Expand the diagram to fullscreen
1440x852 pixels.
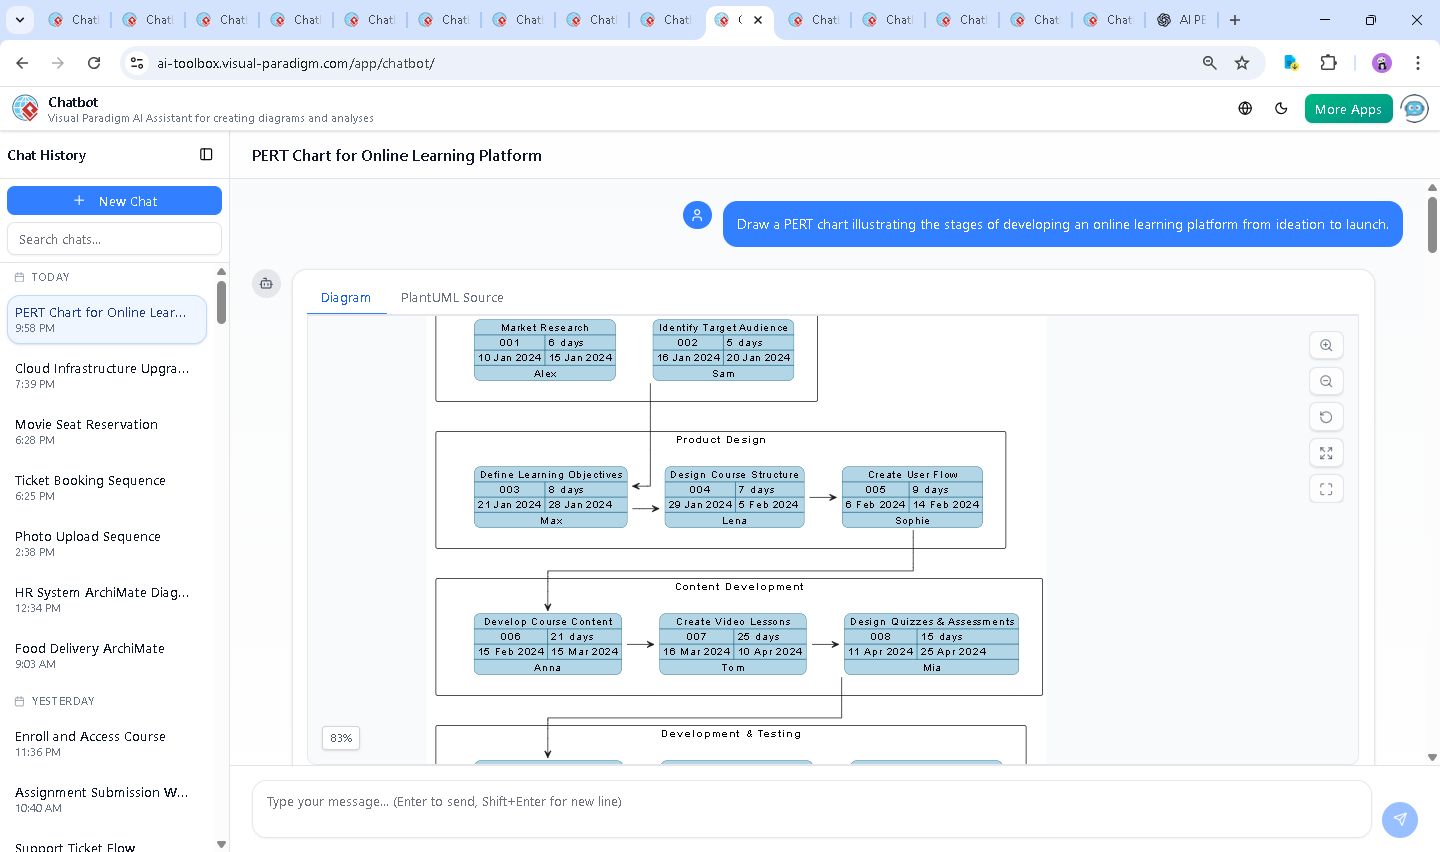point(1326,453)
